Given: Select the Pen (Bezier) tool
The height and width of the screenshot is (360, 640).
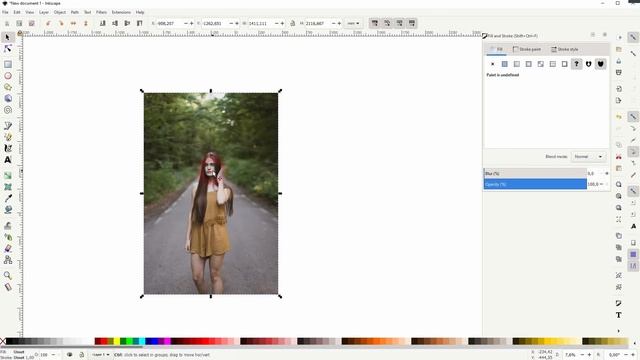Looking at the screenshot, I should click(7, 126).
